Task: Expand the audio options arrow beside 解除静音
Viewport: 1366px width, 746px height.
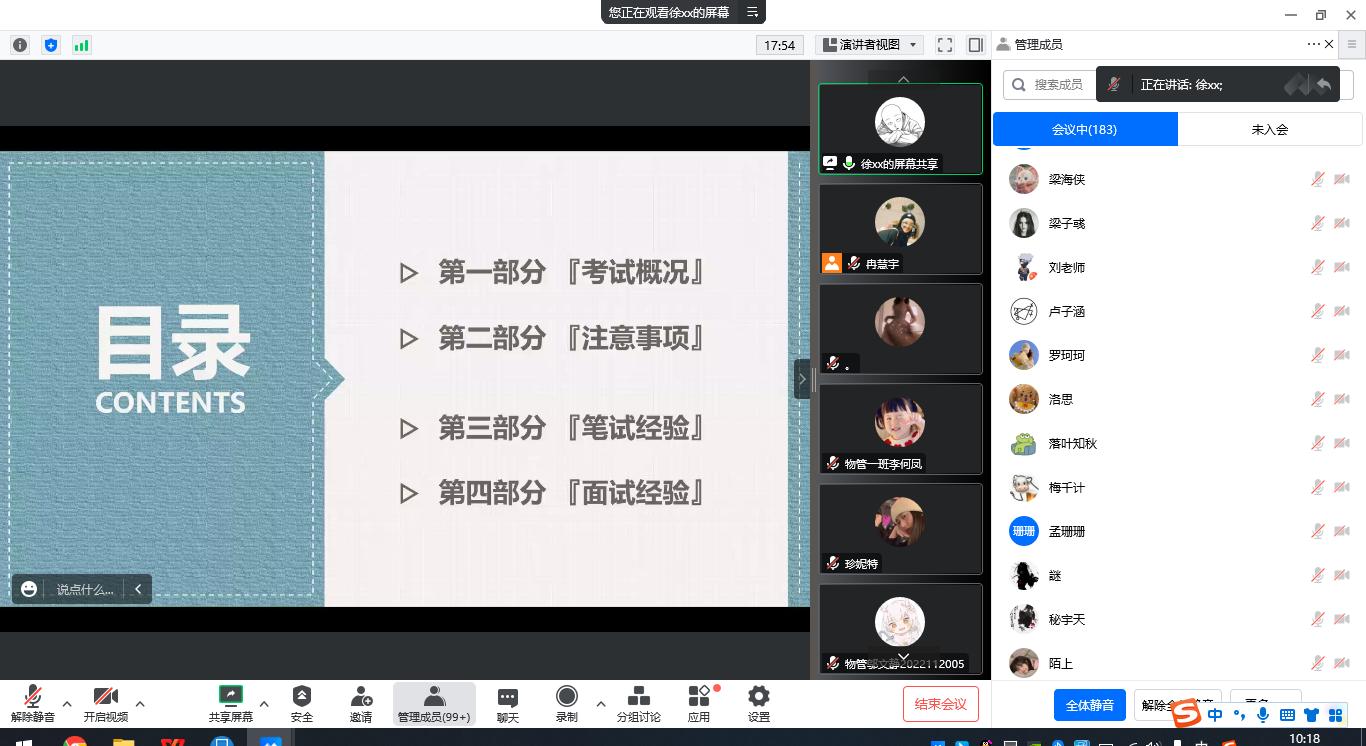Action: [67, 704]
